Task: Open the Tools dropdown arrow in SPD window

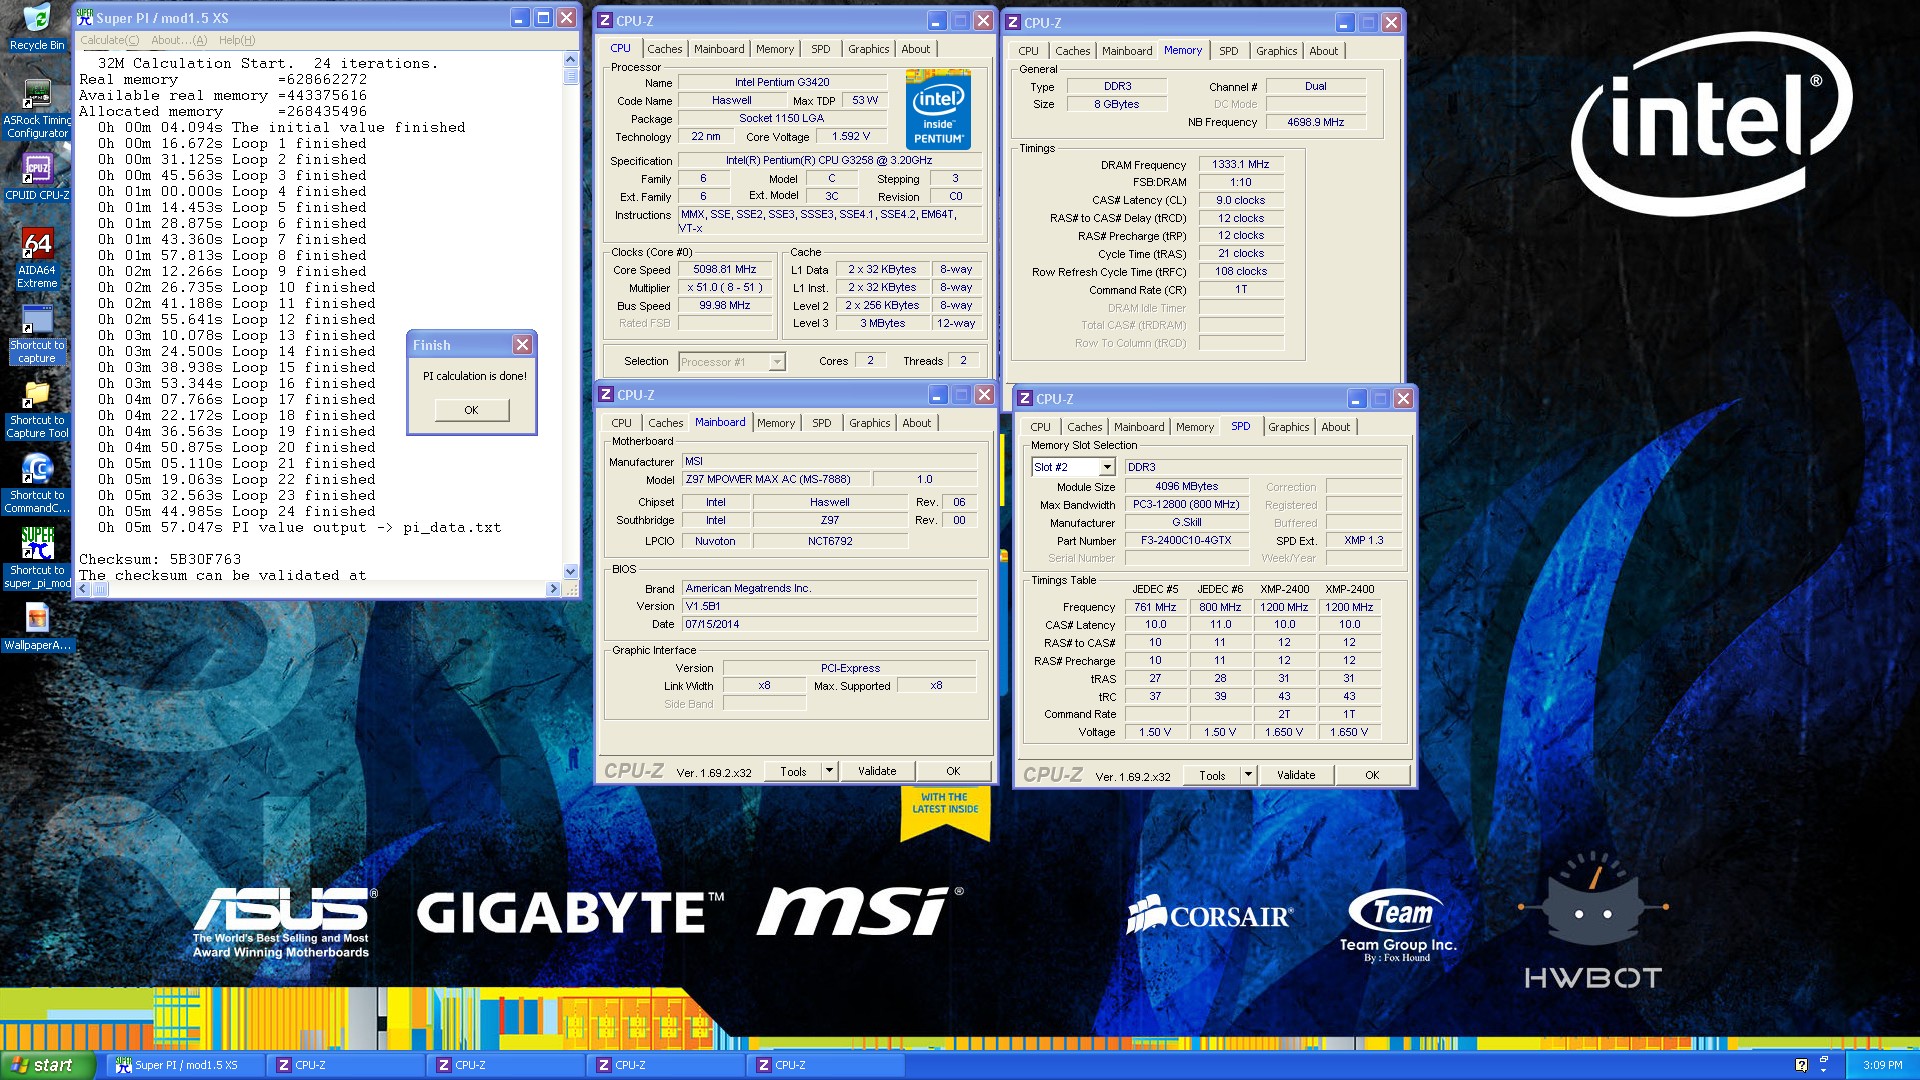Action: pos(1247,775)
